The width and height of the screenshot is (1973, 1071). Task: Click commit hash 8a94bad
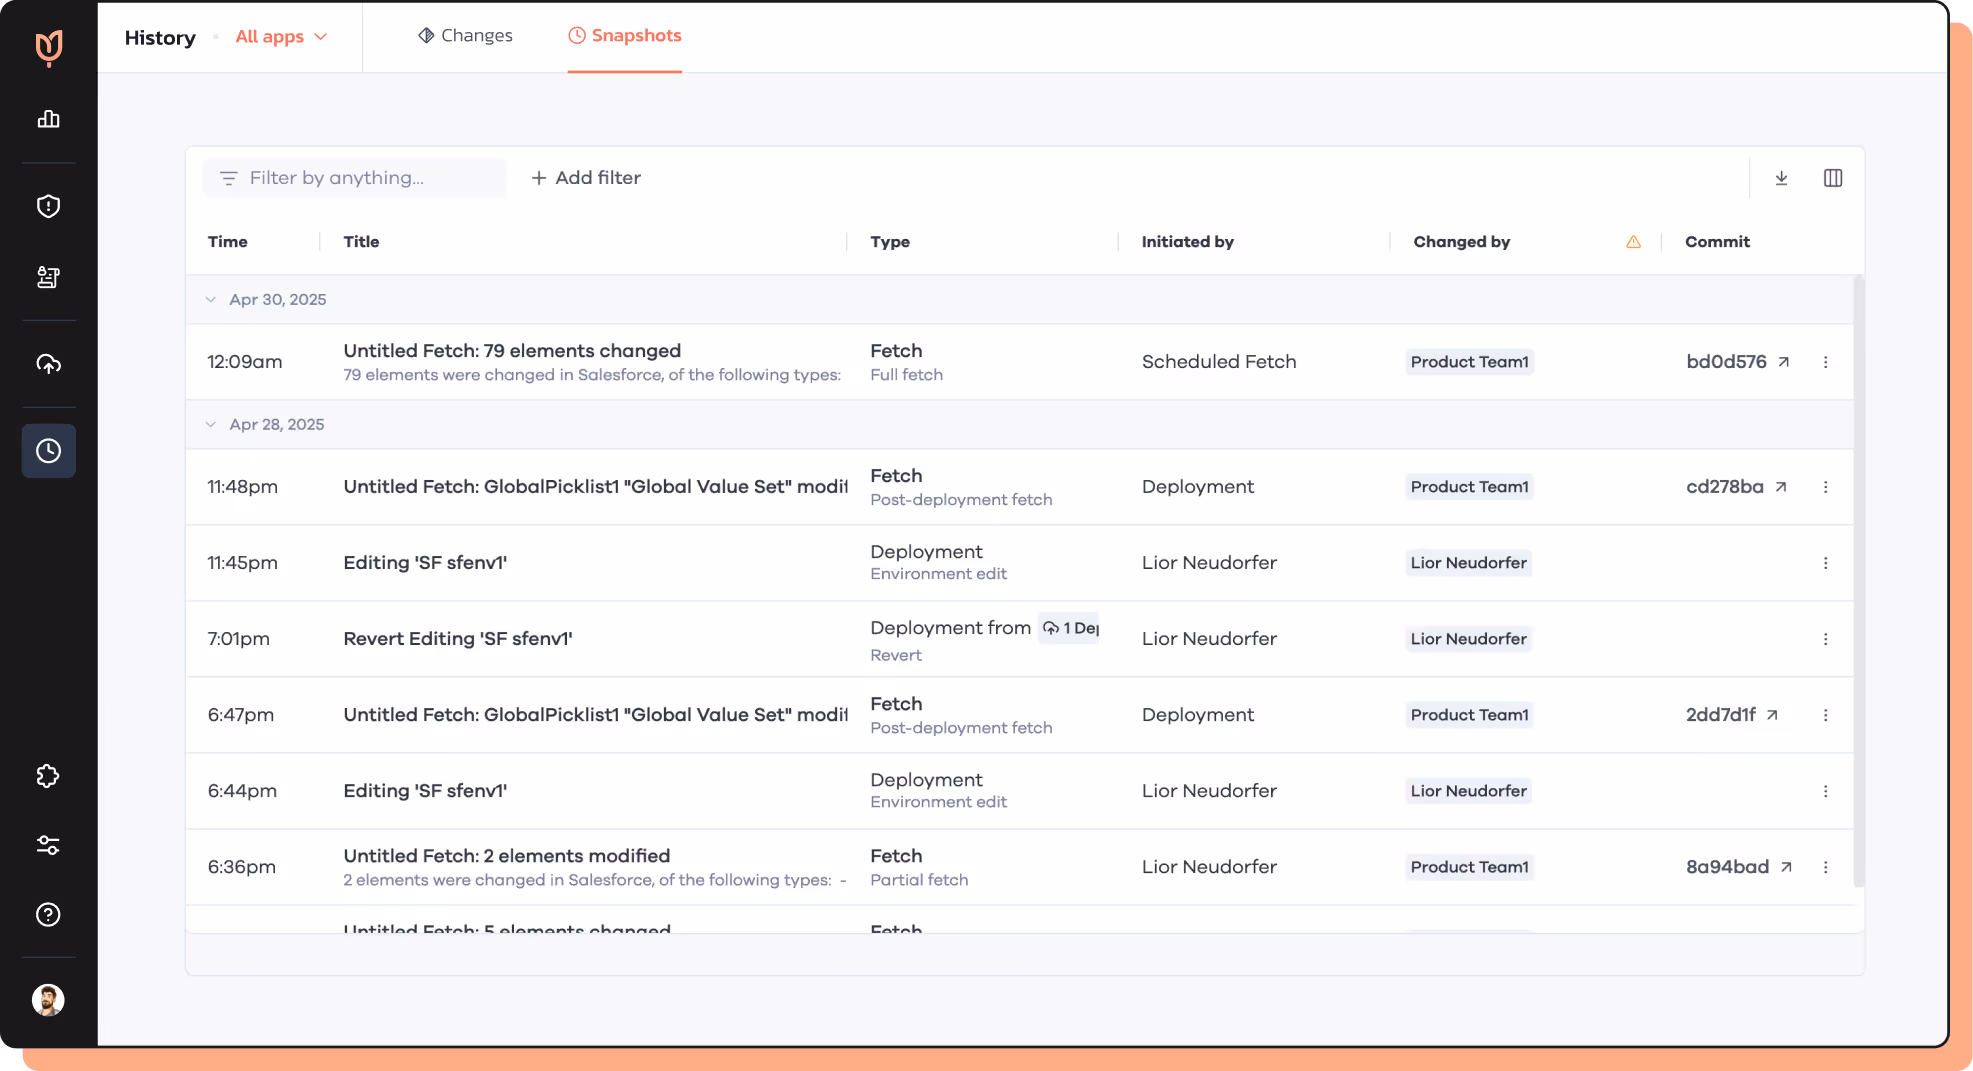pyautogui.click(x=1727, y=867)
